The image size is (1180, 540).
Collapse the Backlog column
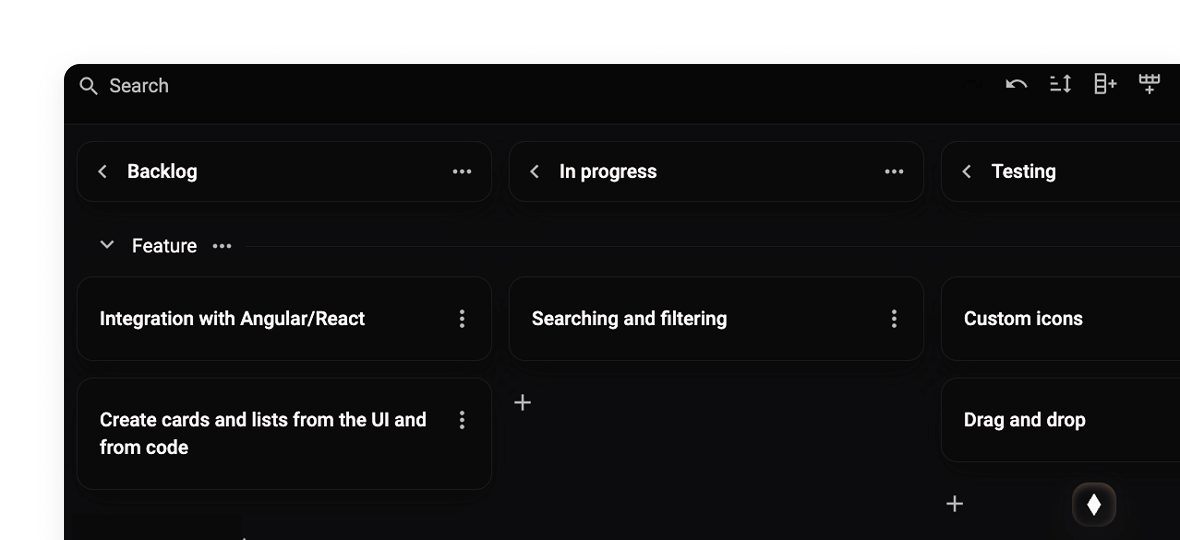pos(102,172)
